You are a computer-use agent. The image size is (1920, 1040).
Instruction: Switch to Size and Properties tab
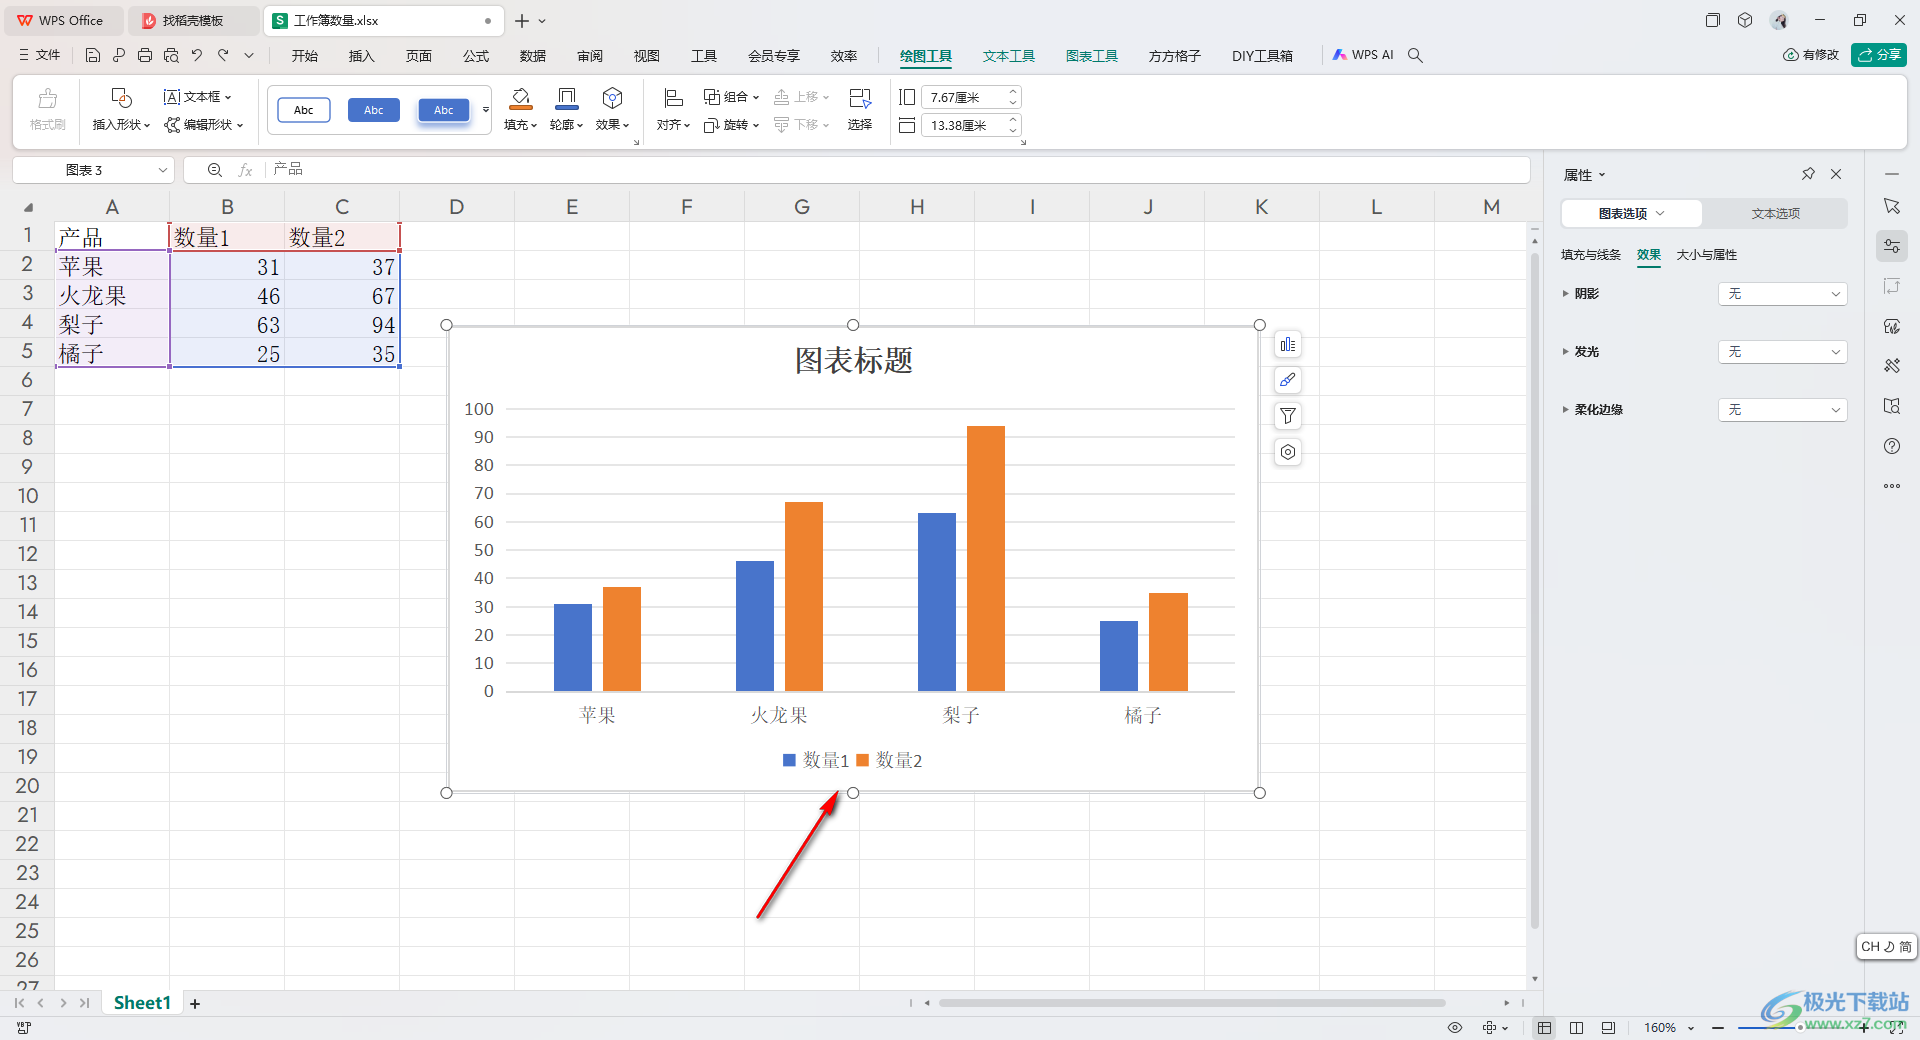(x=1706, y=255)
